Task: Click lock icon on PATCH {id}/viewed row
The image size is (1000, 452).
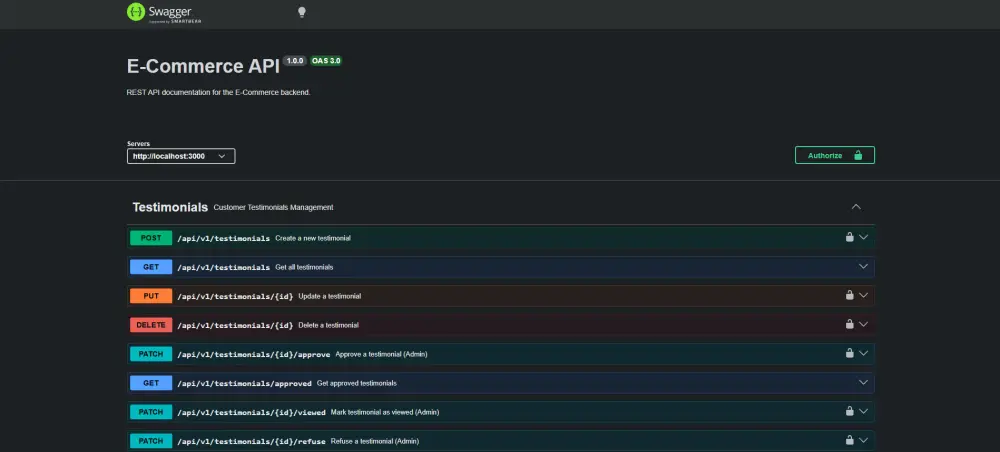Action: (849, 411)
